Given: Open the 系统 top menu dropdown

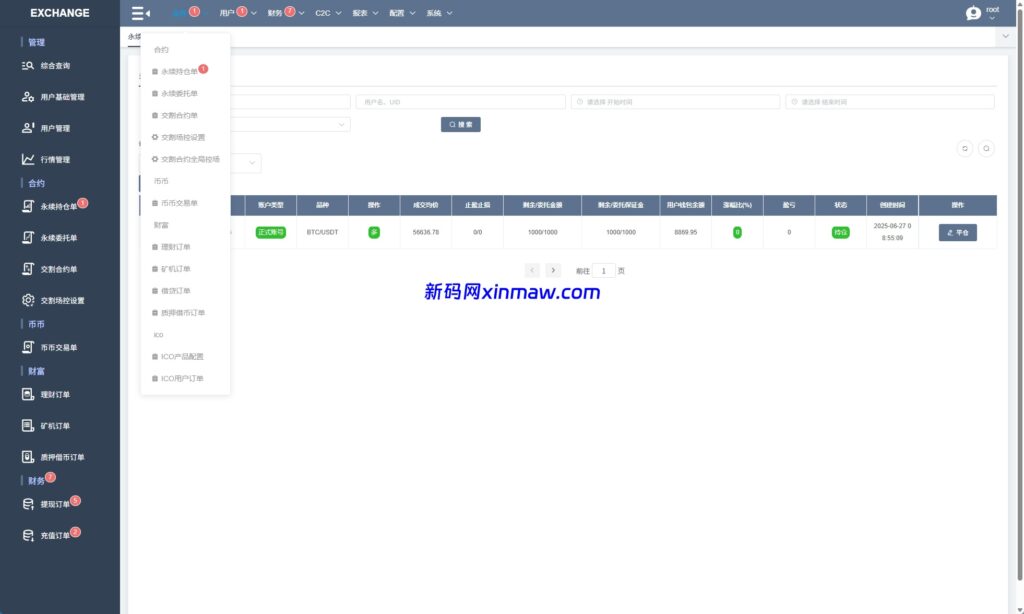Looking at the screenshot, I should (x=439, y=13).
